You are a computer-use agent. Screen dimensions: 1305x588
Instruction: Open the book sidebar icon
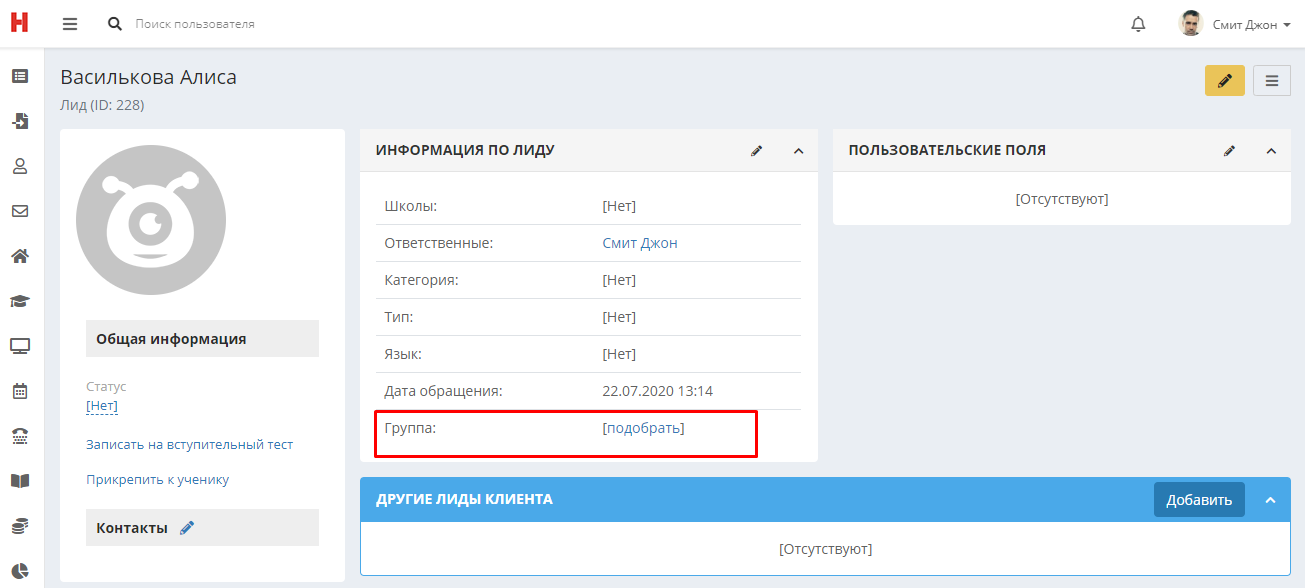(x=20, y=481)
